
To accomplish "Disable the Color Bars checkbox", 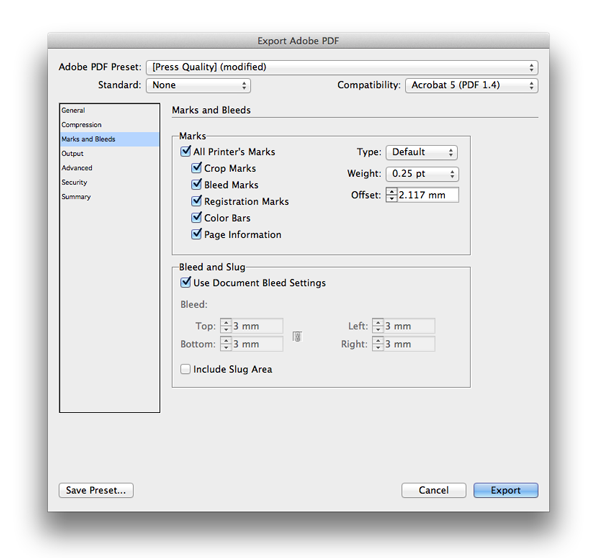I will [x=197, y=218].
